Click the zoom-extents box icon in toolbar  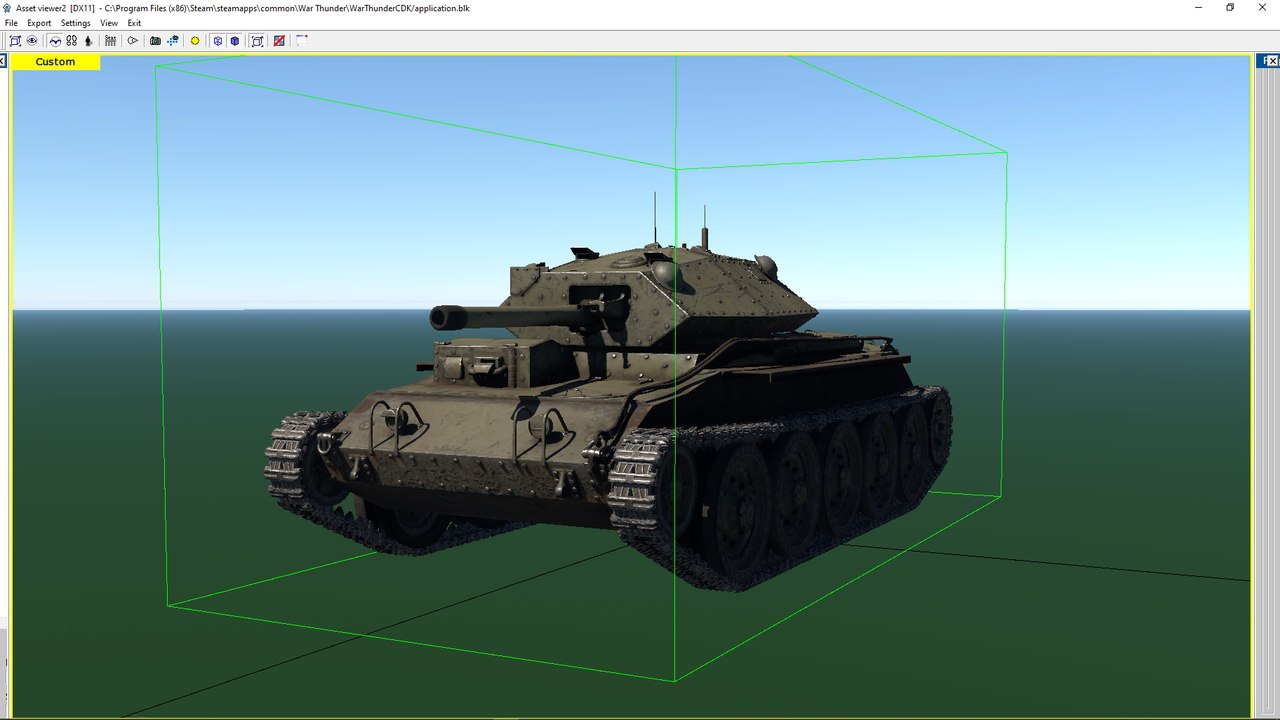(15, 41)
